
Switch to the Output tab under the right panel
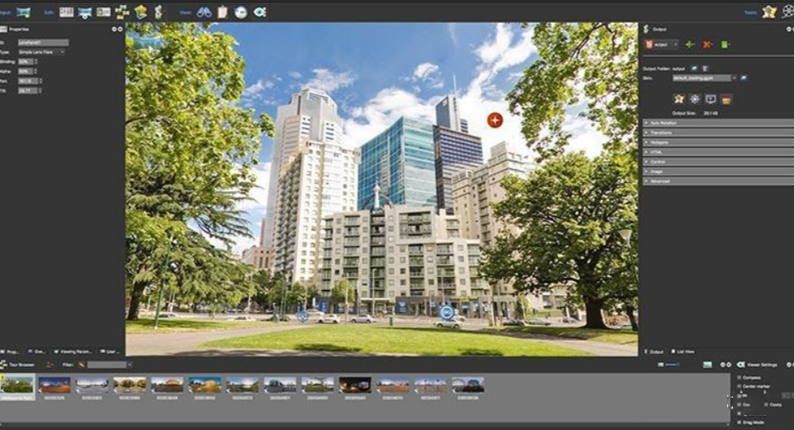[x=654, y=351]
